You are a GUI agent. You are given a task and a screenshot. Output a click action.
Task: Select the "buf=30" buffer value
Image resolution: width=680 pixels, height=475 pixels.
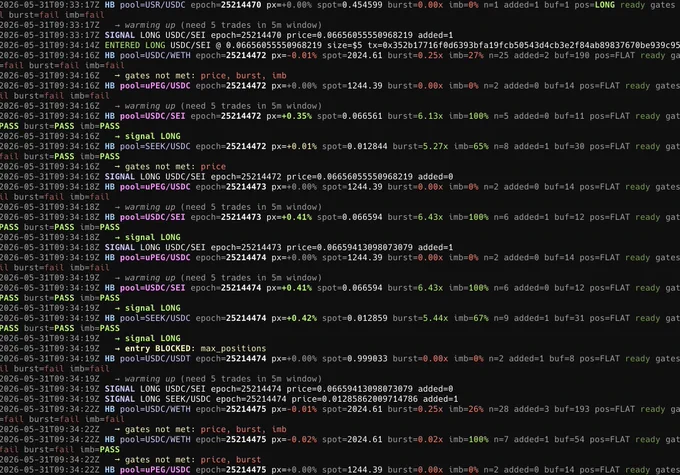569,146
